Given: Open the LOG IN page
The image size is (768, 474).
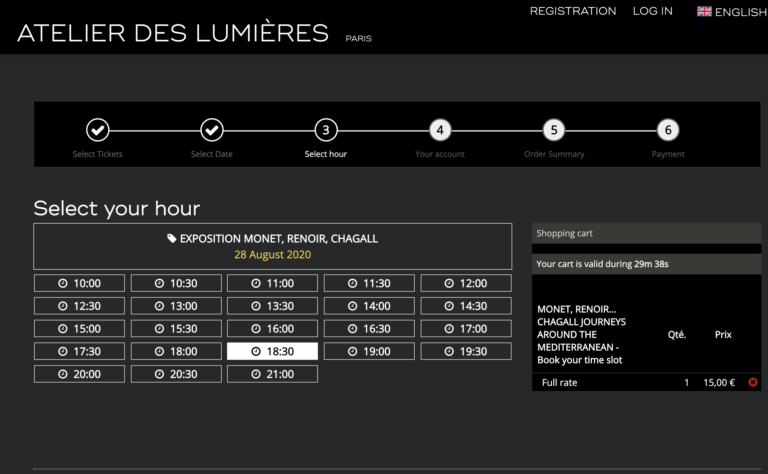Looking at the screenshot, I should tap(652, 11).
